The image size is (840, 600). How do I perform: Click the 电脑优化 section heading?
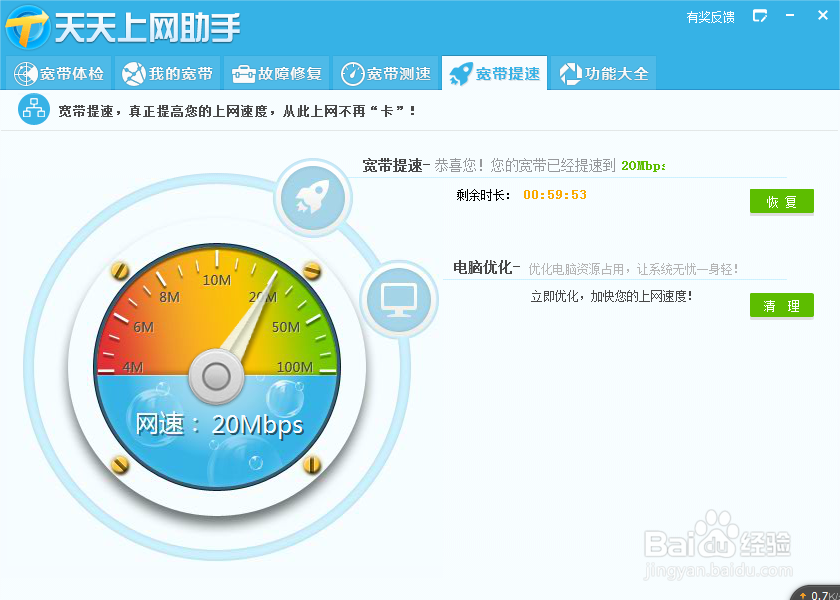point(484,267)
